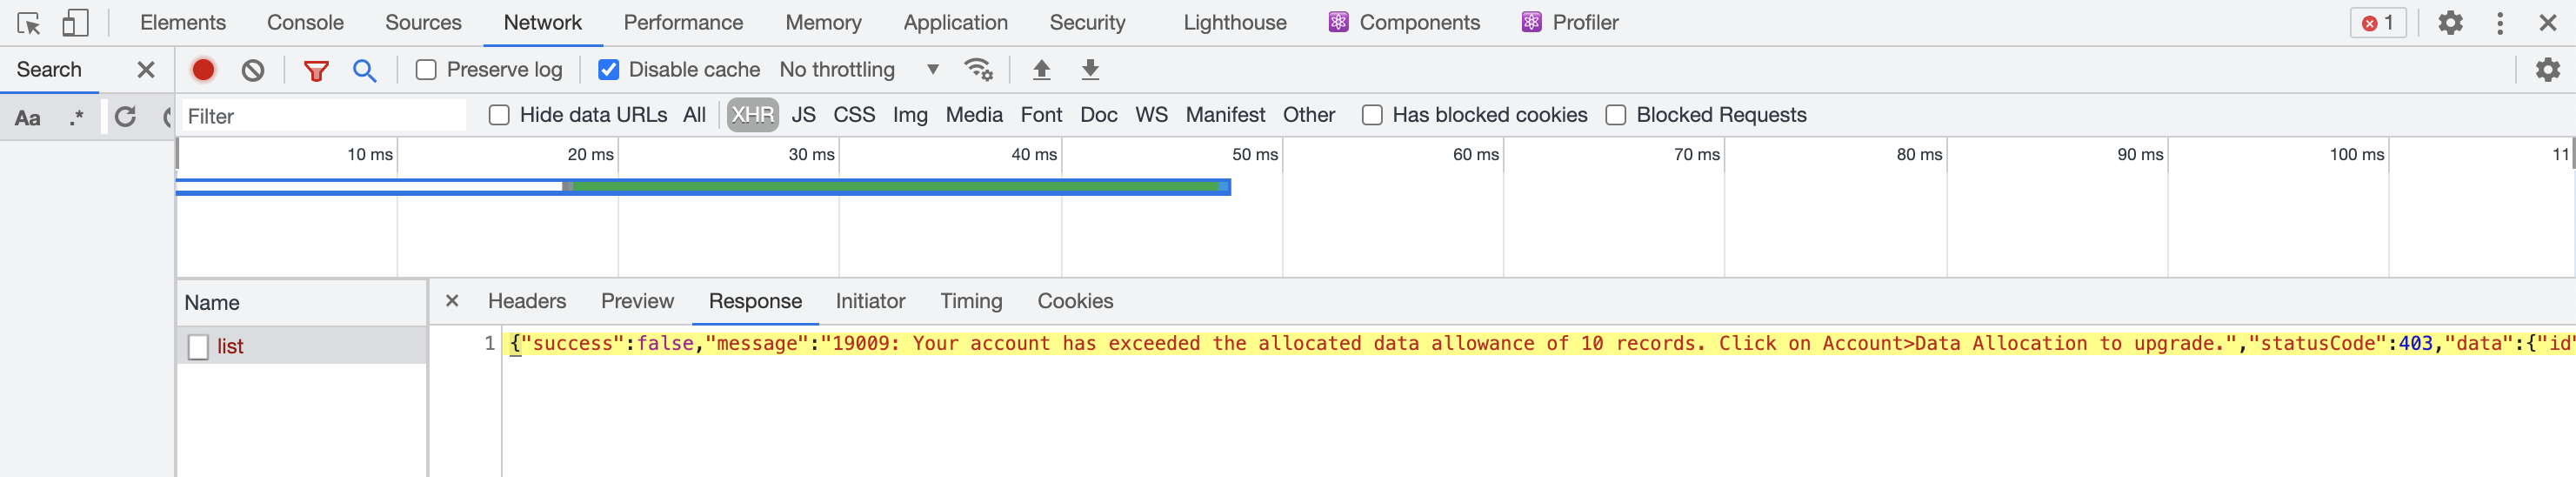This screenshot has width=2576, height=477.
Task: Open the Headers tab of request
Action: (526, 301)
